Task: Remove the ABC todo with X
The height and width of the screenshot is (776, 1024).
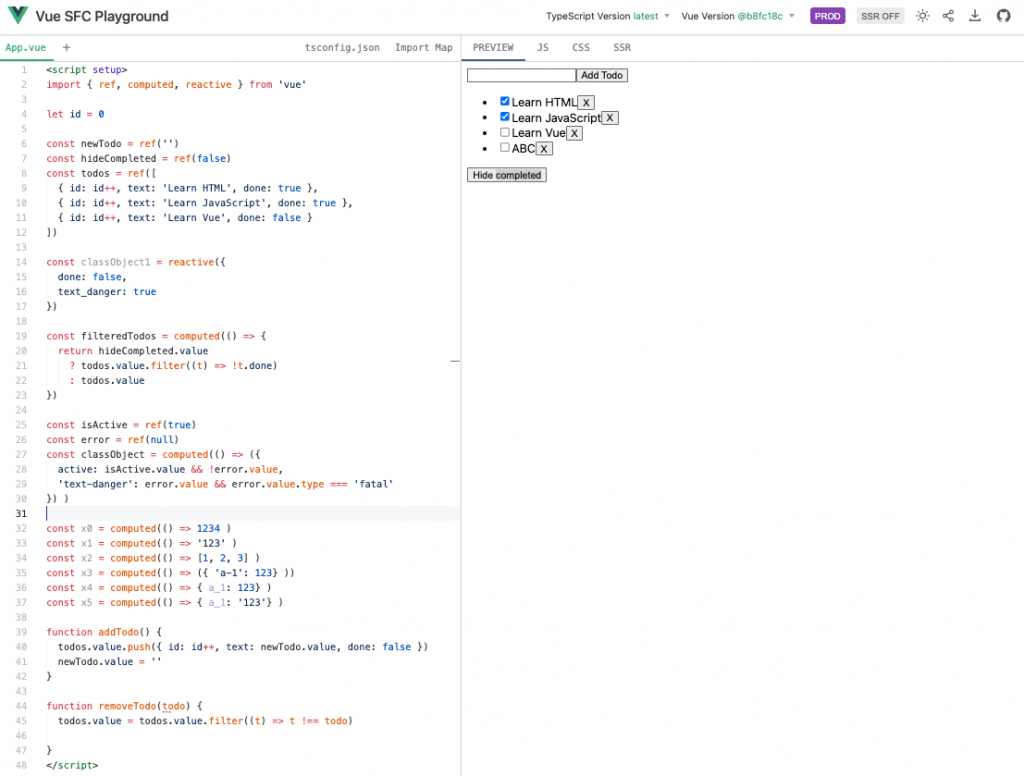Action: click(x=543, y=149)
